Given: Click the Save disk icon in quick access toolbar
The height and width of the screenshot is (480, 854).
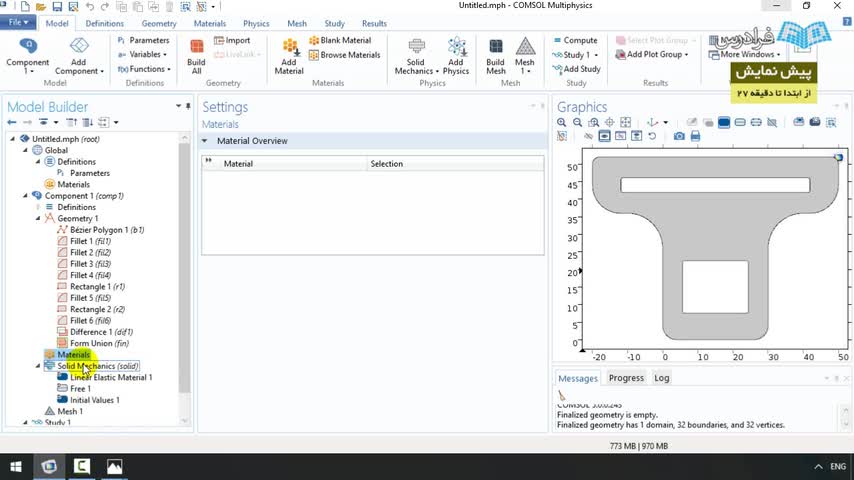Looking at the screenshot, I should (57, 7).
